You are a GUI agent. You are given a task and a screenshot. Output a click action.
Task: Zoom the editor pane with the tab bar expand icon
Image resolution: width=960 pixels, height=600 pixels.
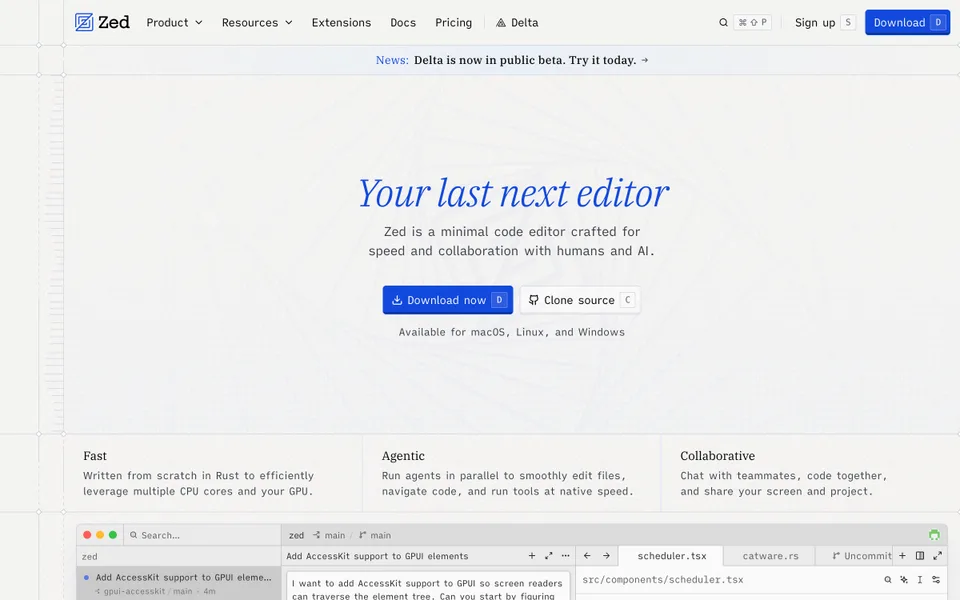pyautogui.click(x=937, y=556)
